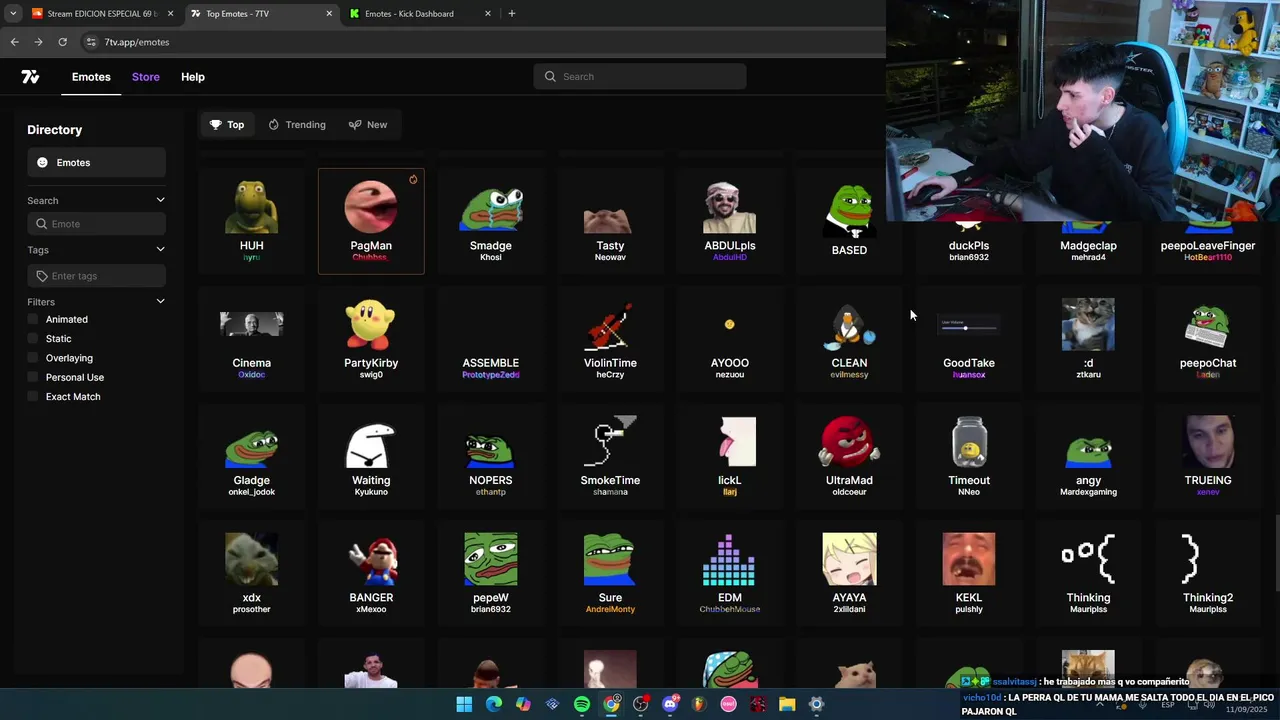Open the EDM equalizer emote
Viewport: 1280px width, 720px height.
[729, 573]
